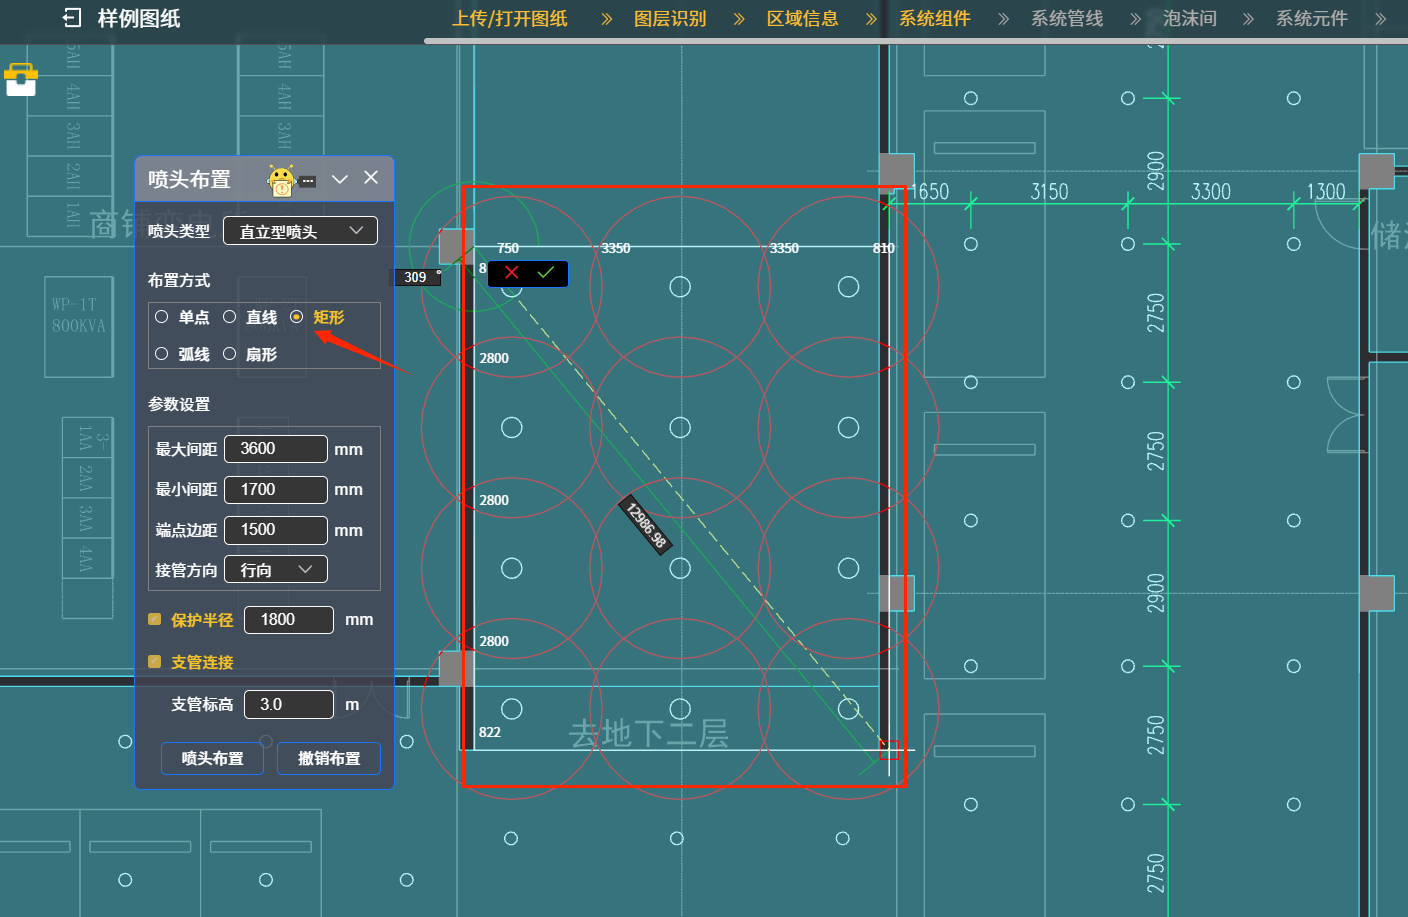Collapse the 喷头布置 panel with chevron
Image resolution: width=1408 pixels, height=917 pixels.
point(340,179)
